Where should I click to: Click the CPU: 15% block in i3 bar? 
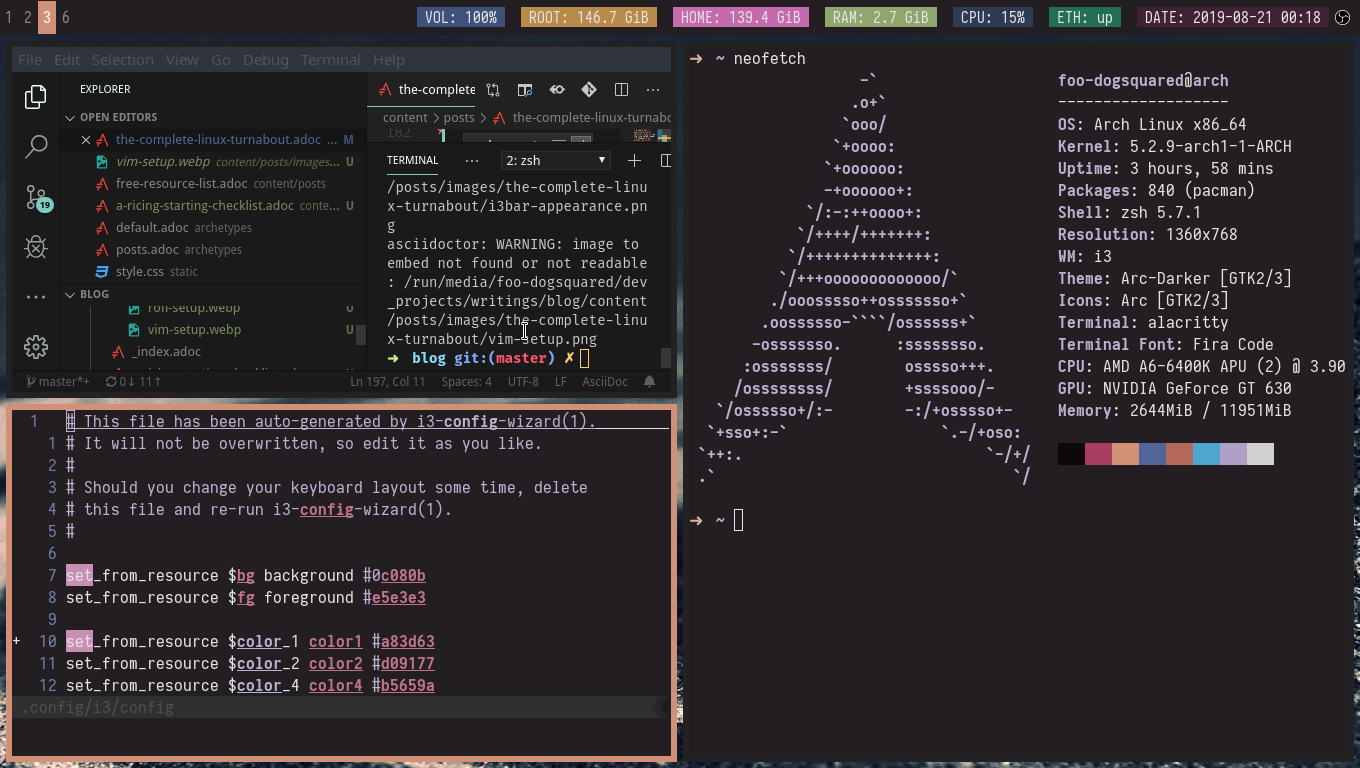click(993, 17)
